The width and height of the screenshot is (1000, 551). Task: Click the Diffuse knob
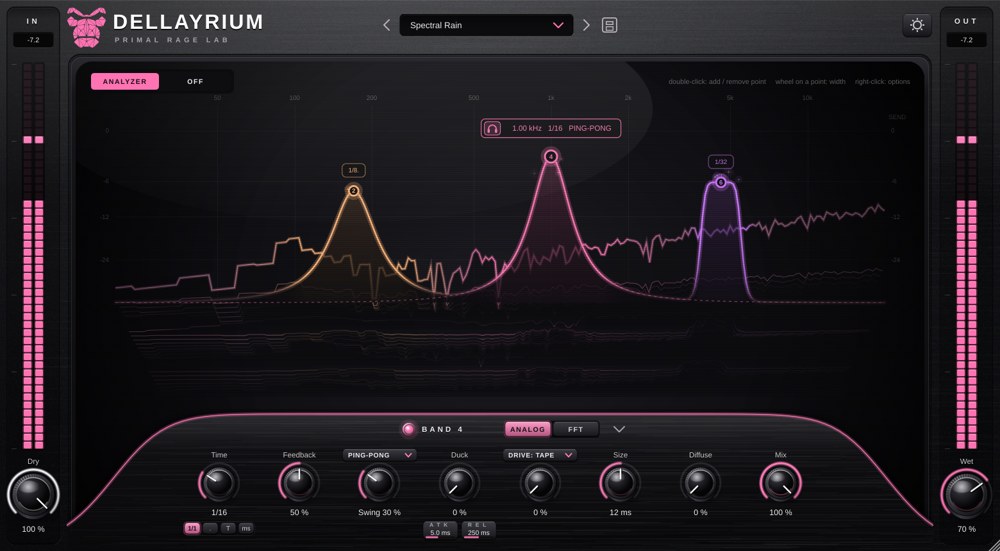pos(700,483)
